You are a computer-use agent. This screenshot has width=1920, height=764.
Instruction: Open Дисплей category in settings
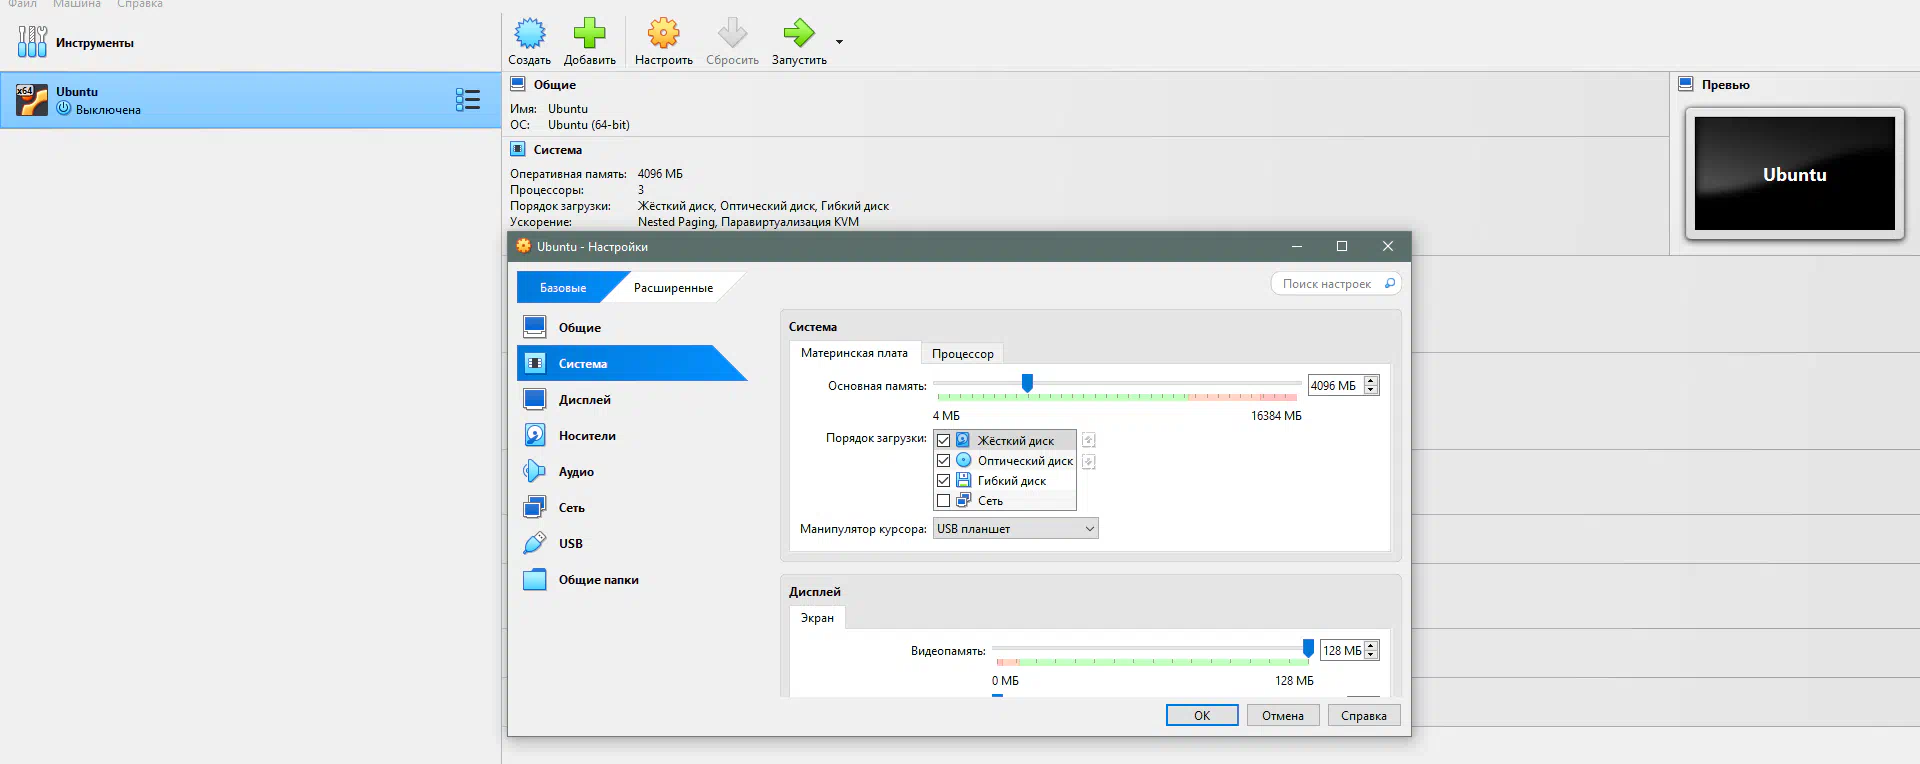point(632,399)
